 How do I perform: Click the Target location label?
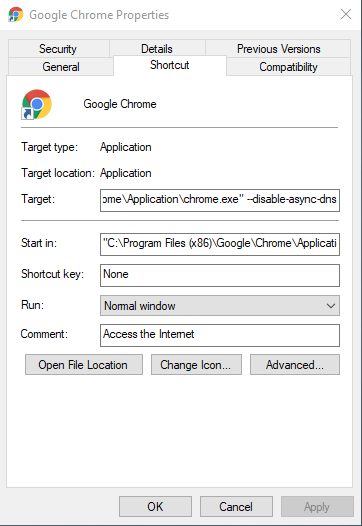pos(58,173)
